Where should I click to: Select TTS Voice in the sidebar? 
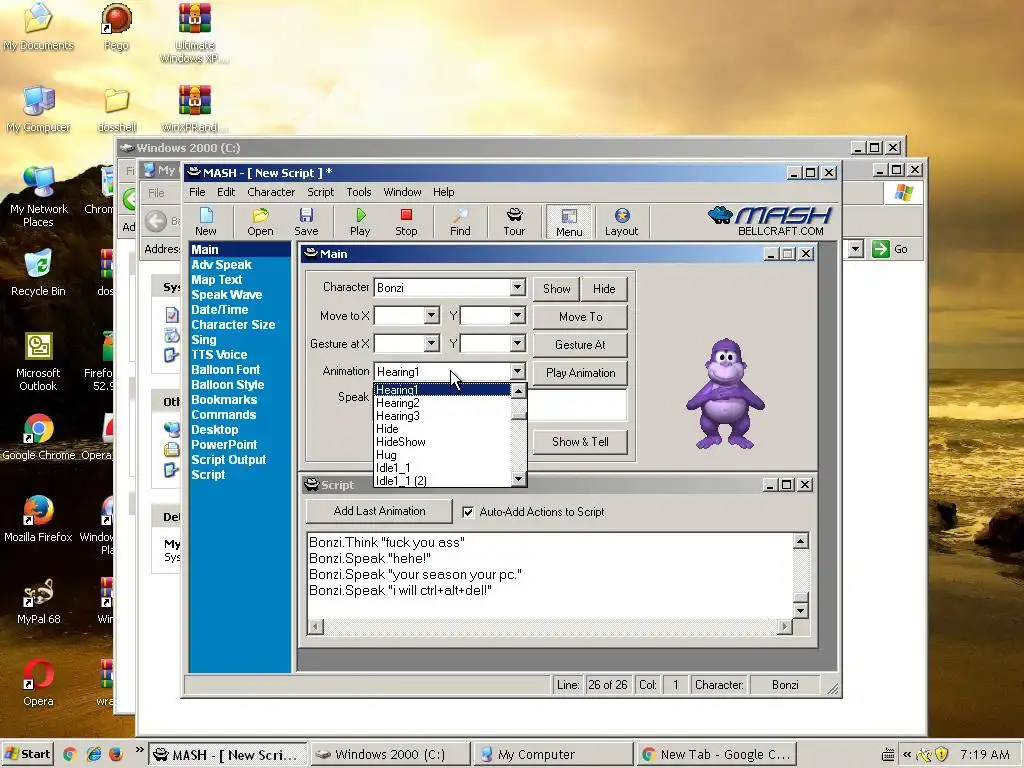pos(219,355)
